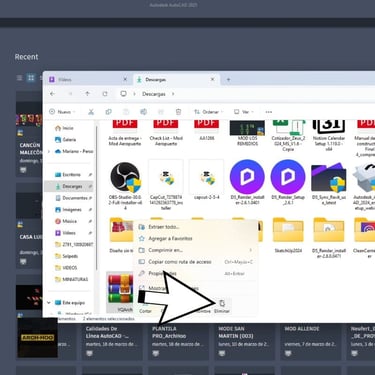Switch to grid view in AutoCAD Recent
375x375 pixels.
pos(31,78)
